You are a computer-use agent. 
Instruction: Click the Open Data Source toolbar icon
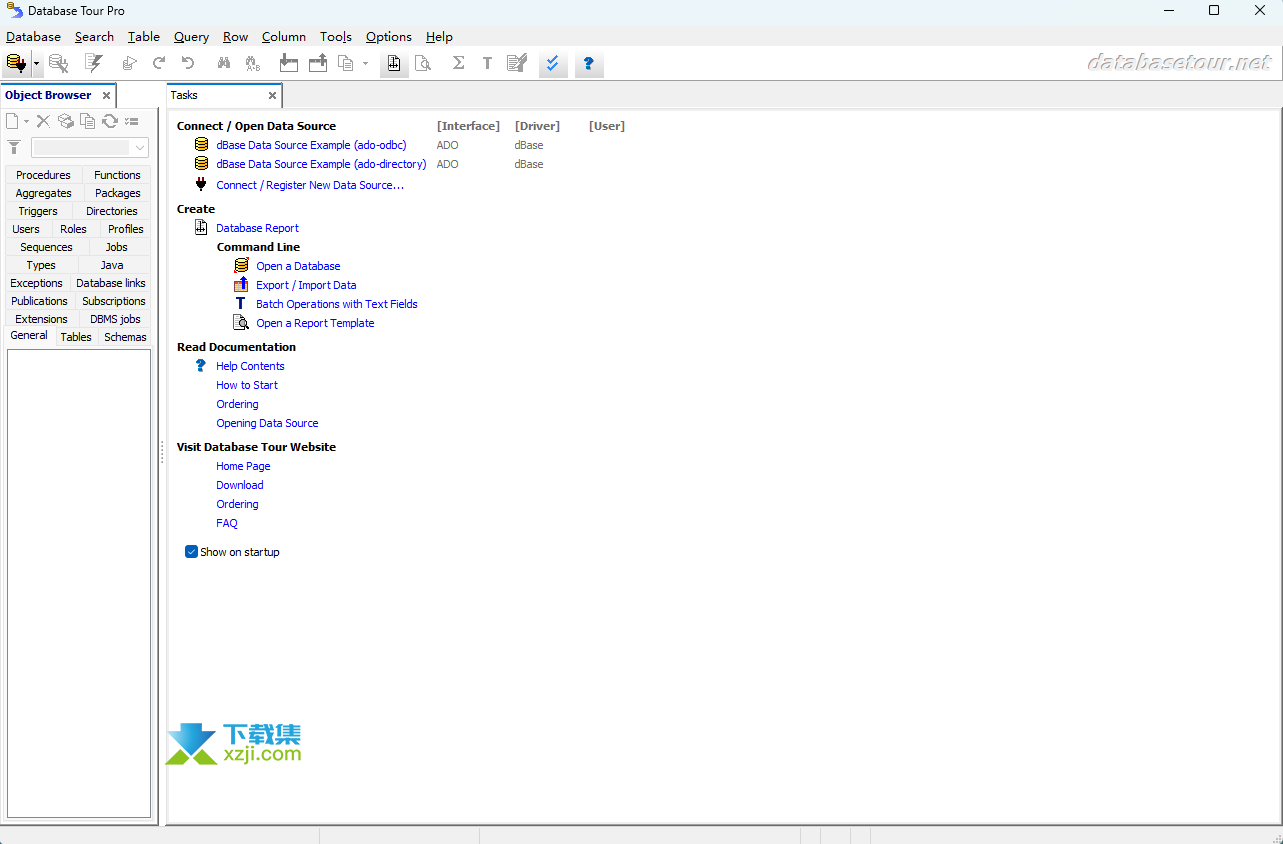click(16, 64)
